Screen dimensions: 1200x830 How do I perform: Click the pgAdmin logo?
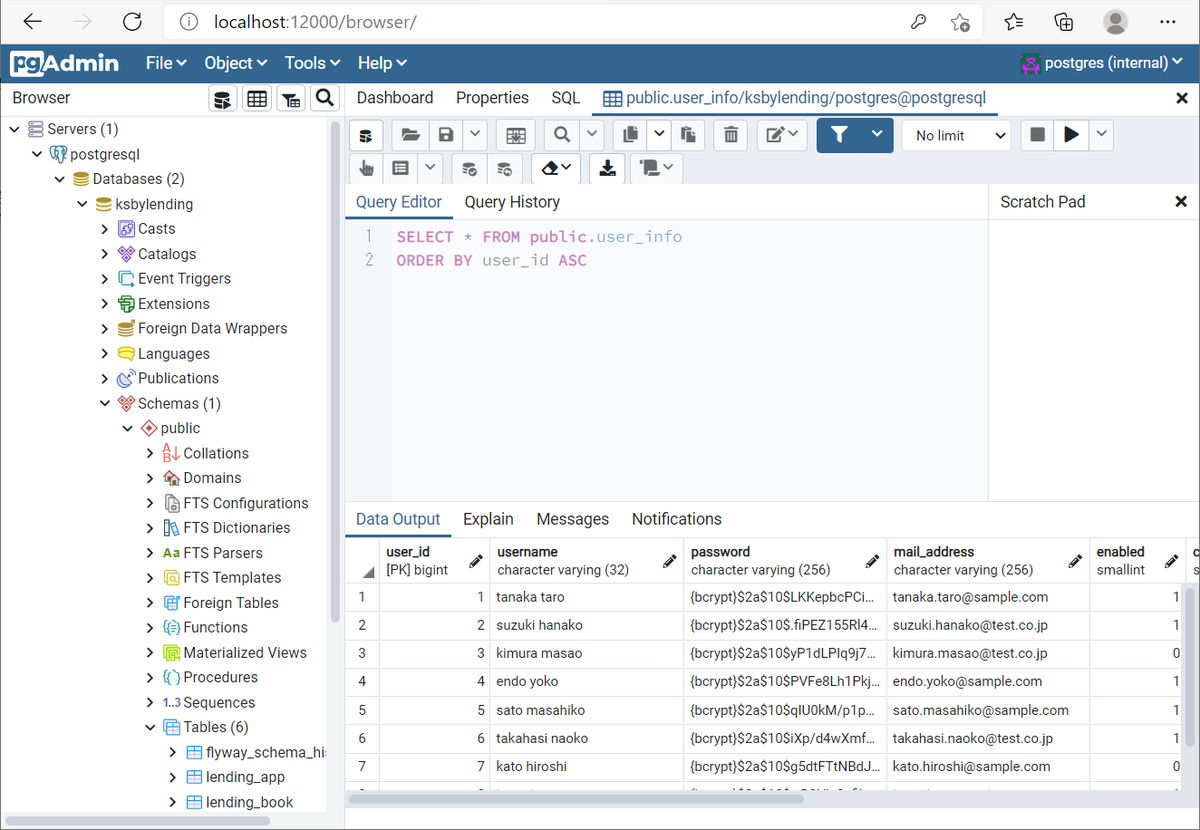click(66, 63)
